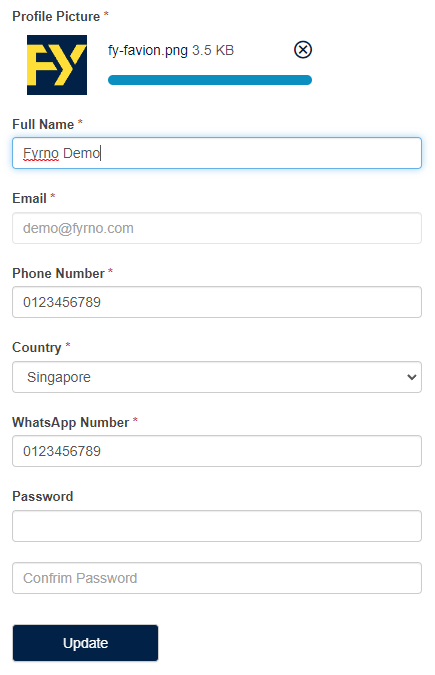Click the Password field label
Screen dimensions: 435x675
[43, 496]
